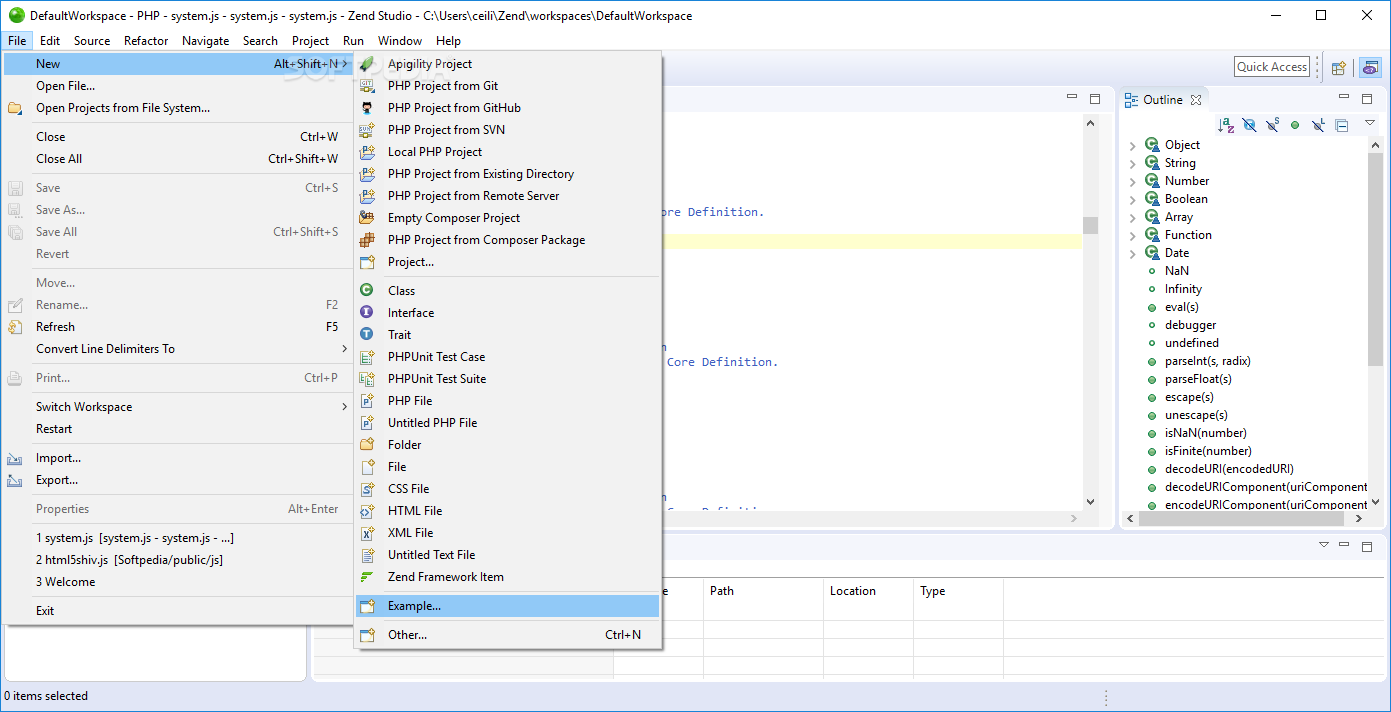Open the Switch Workspace submenu

(x=178, y=407)
